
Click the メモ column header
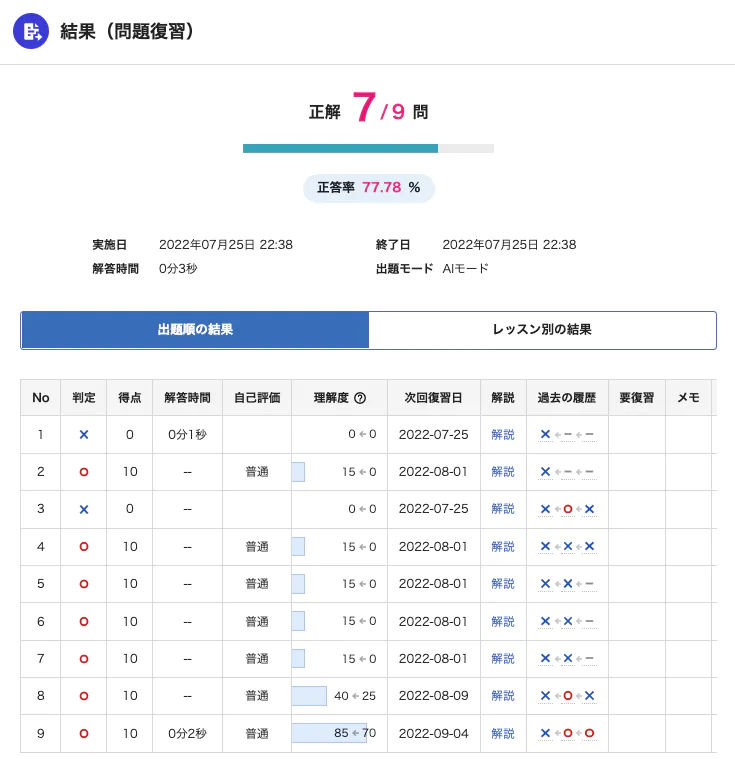pos(689,398)
